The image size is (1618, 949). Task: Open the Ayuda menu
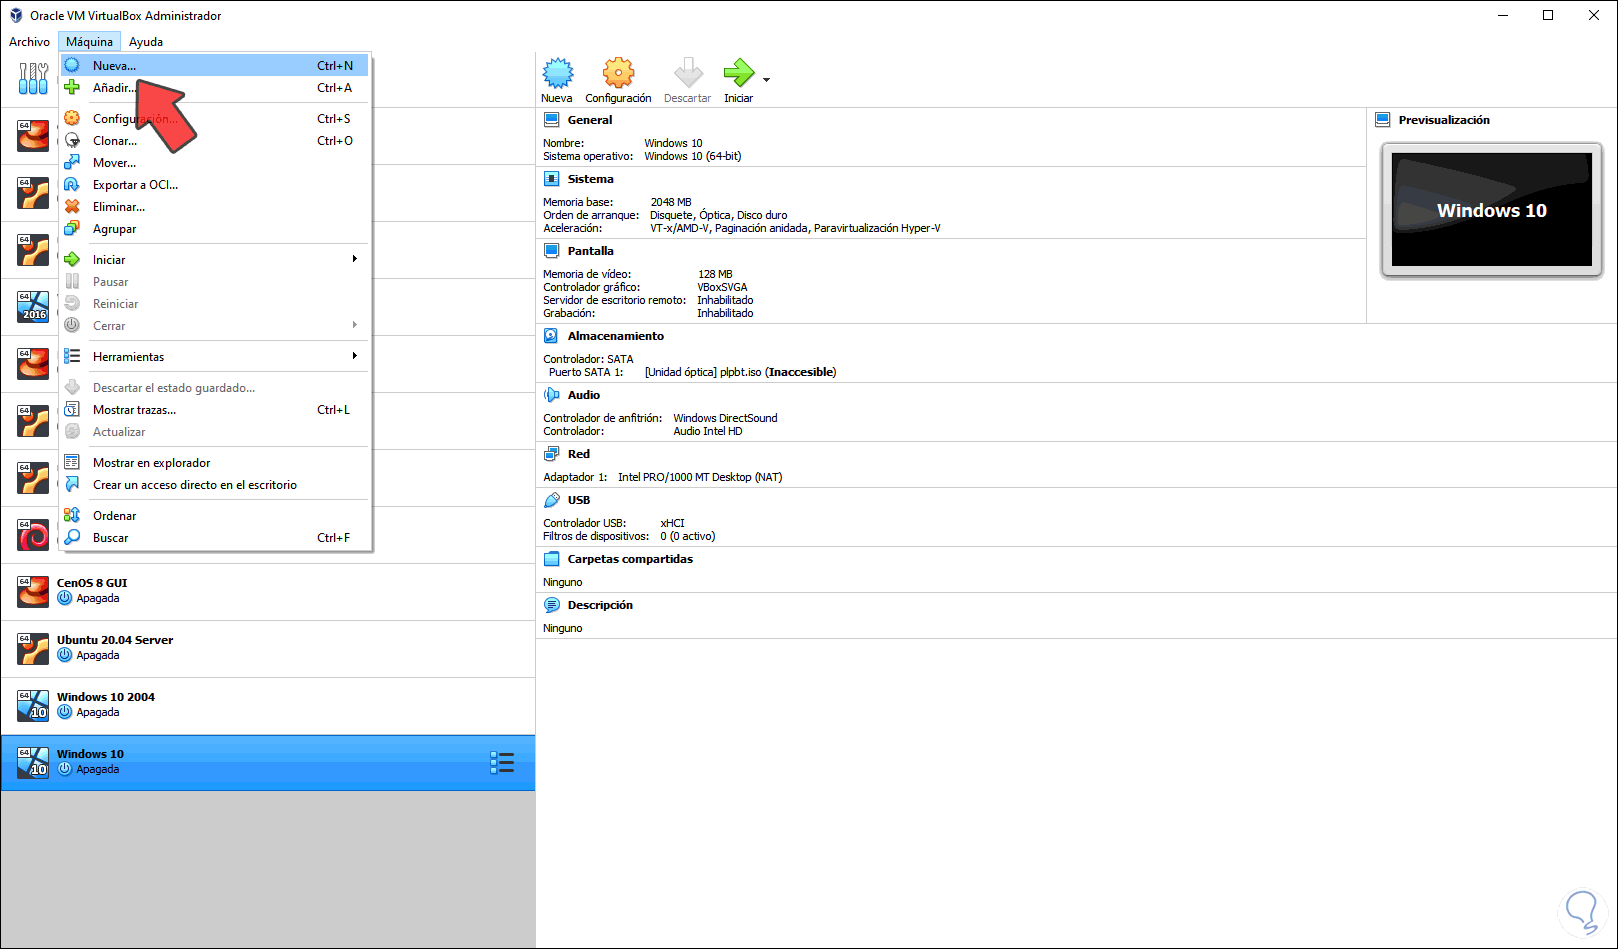pos(146,42)
